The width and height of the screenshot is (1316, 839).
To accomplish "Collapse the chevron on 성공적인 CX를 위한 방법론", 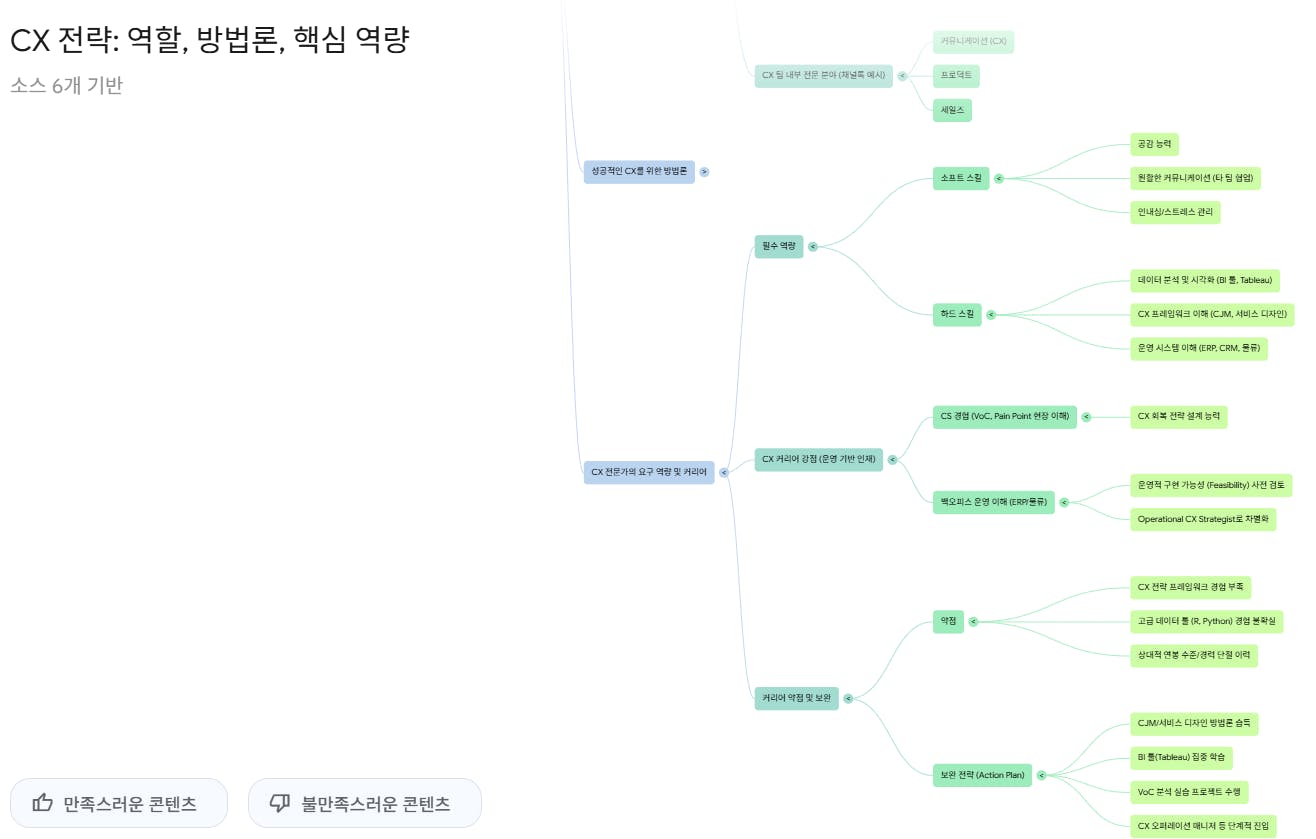I will [x=705, y=172].
